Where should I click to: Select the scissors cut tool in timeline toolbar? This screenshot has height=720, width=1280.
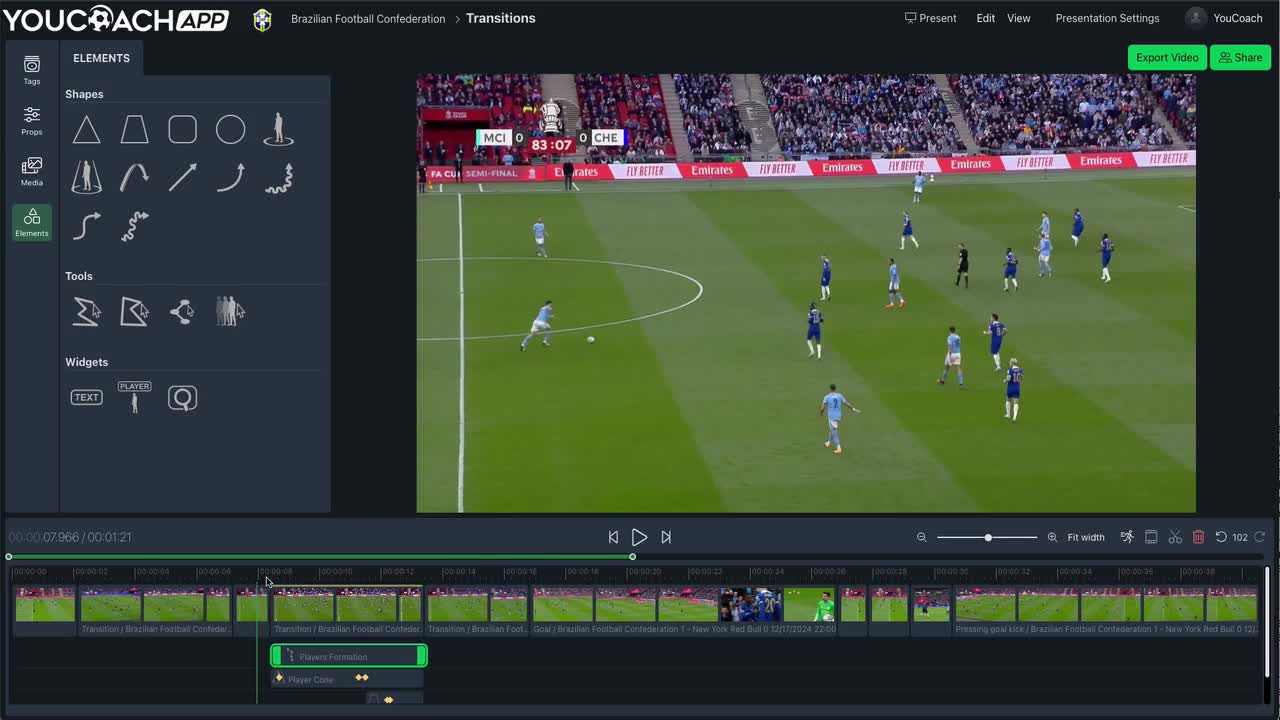tap(1175, 537)
